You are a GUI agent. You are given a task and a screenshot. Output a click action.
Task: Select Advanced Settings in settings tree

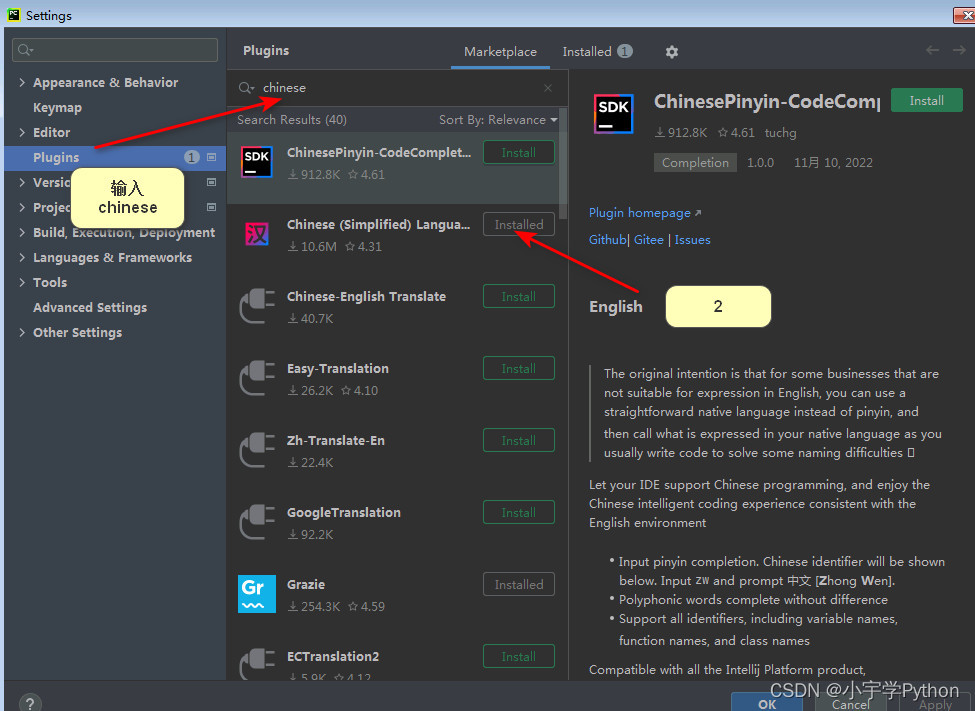coord(90,307)
